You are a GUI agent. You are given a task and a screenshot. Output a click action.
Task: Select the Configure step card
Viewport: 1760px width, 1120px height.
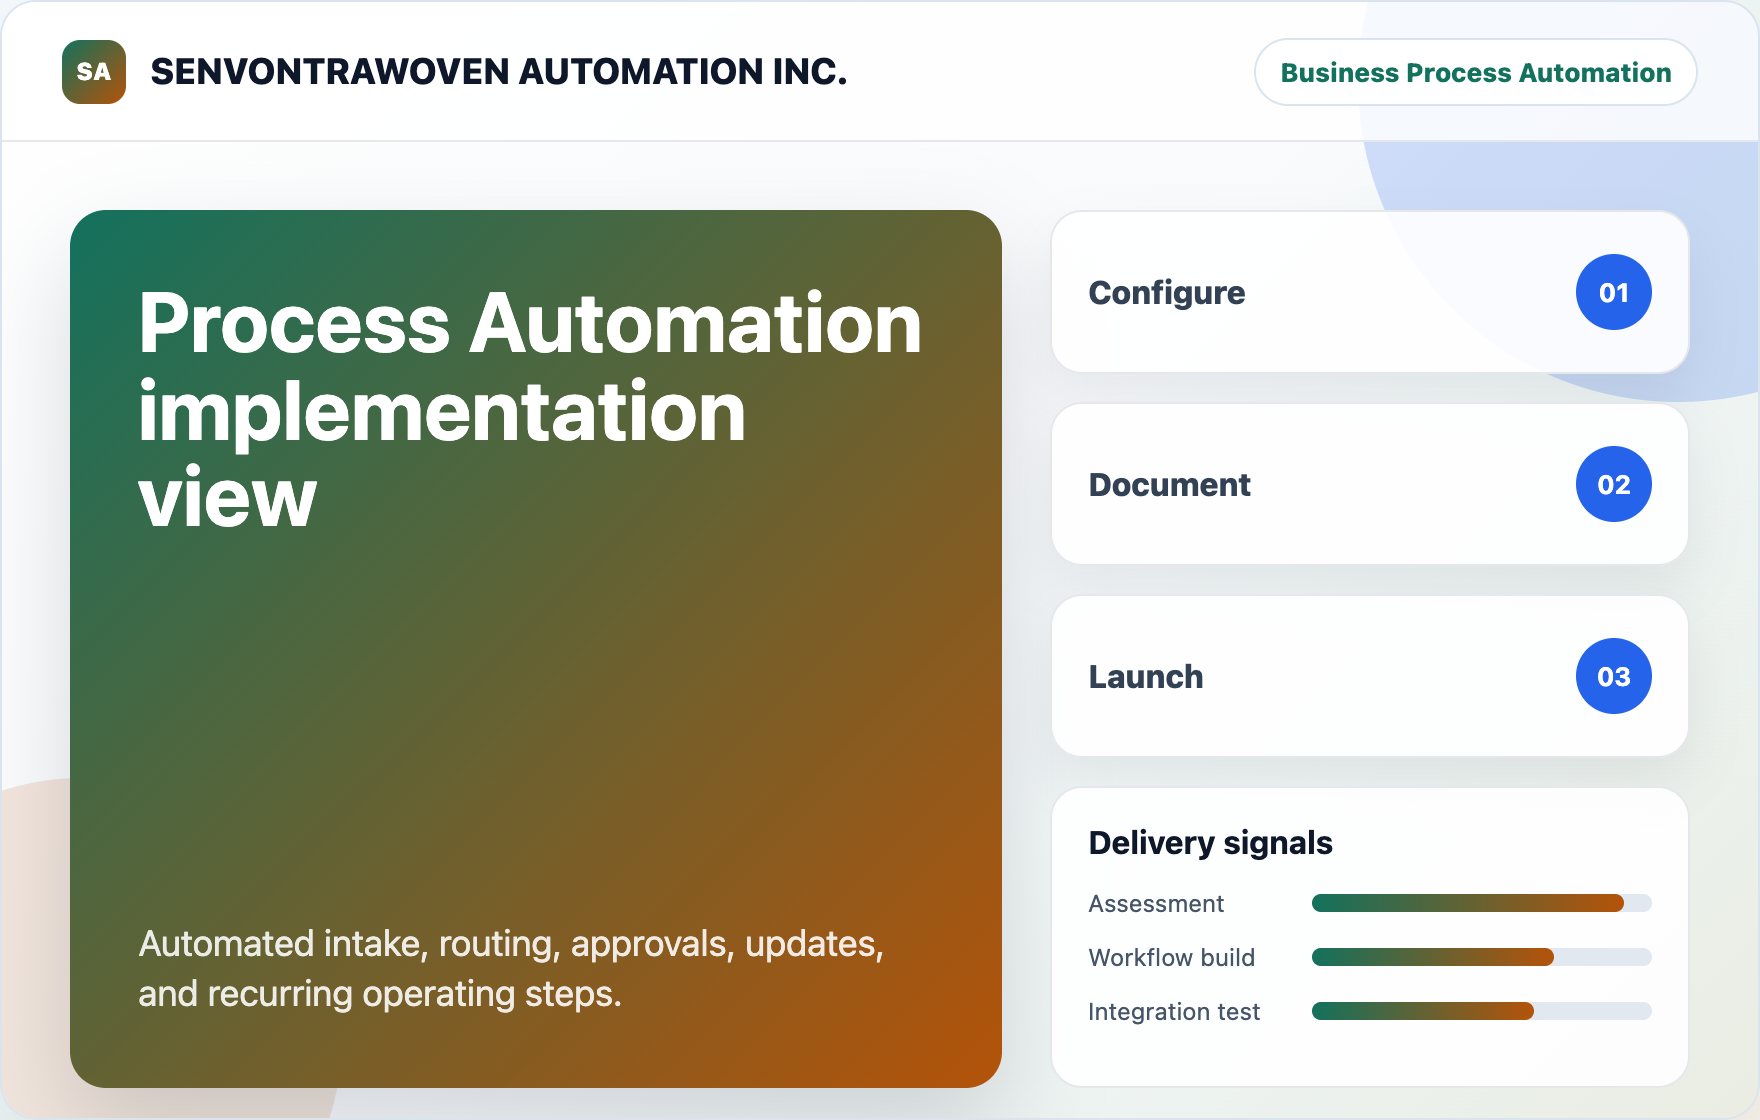point(1370,292)
